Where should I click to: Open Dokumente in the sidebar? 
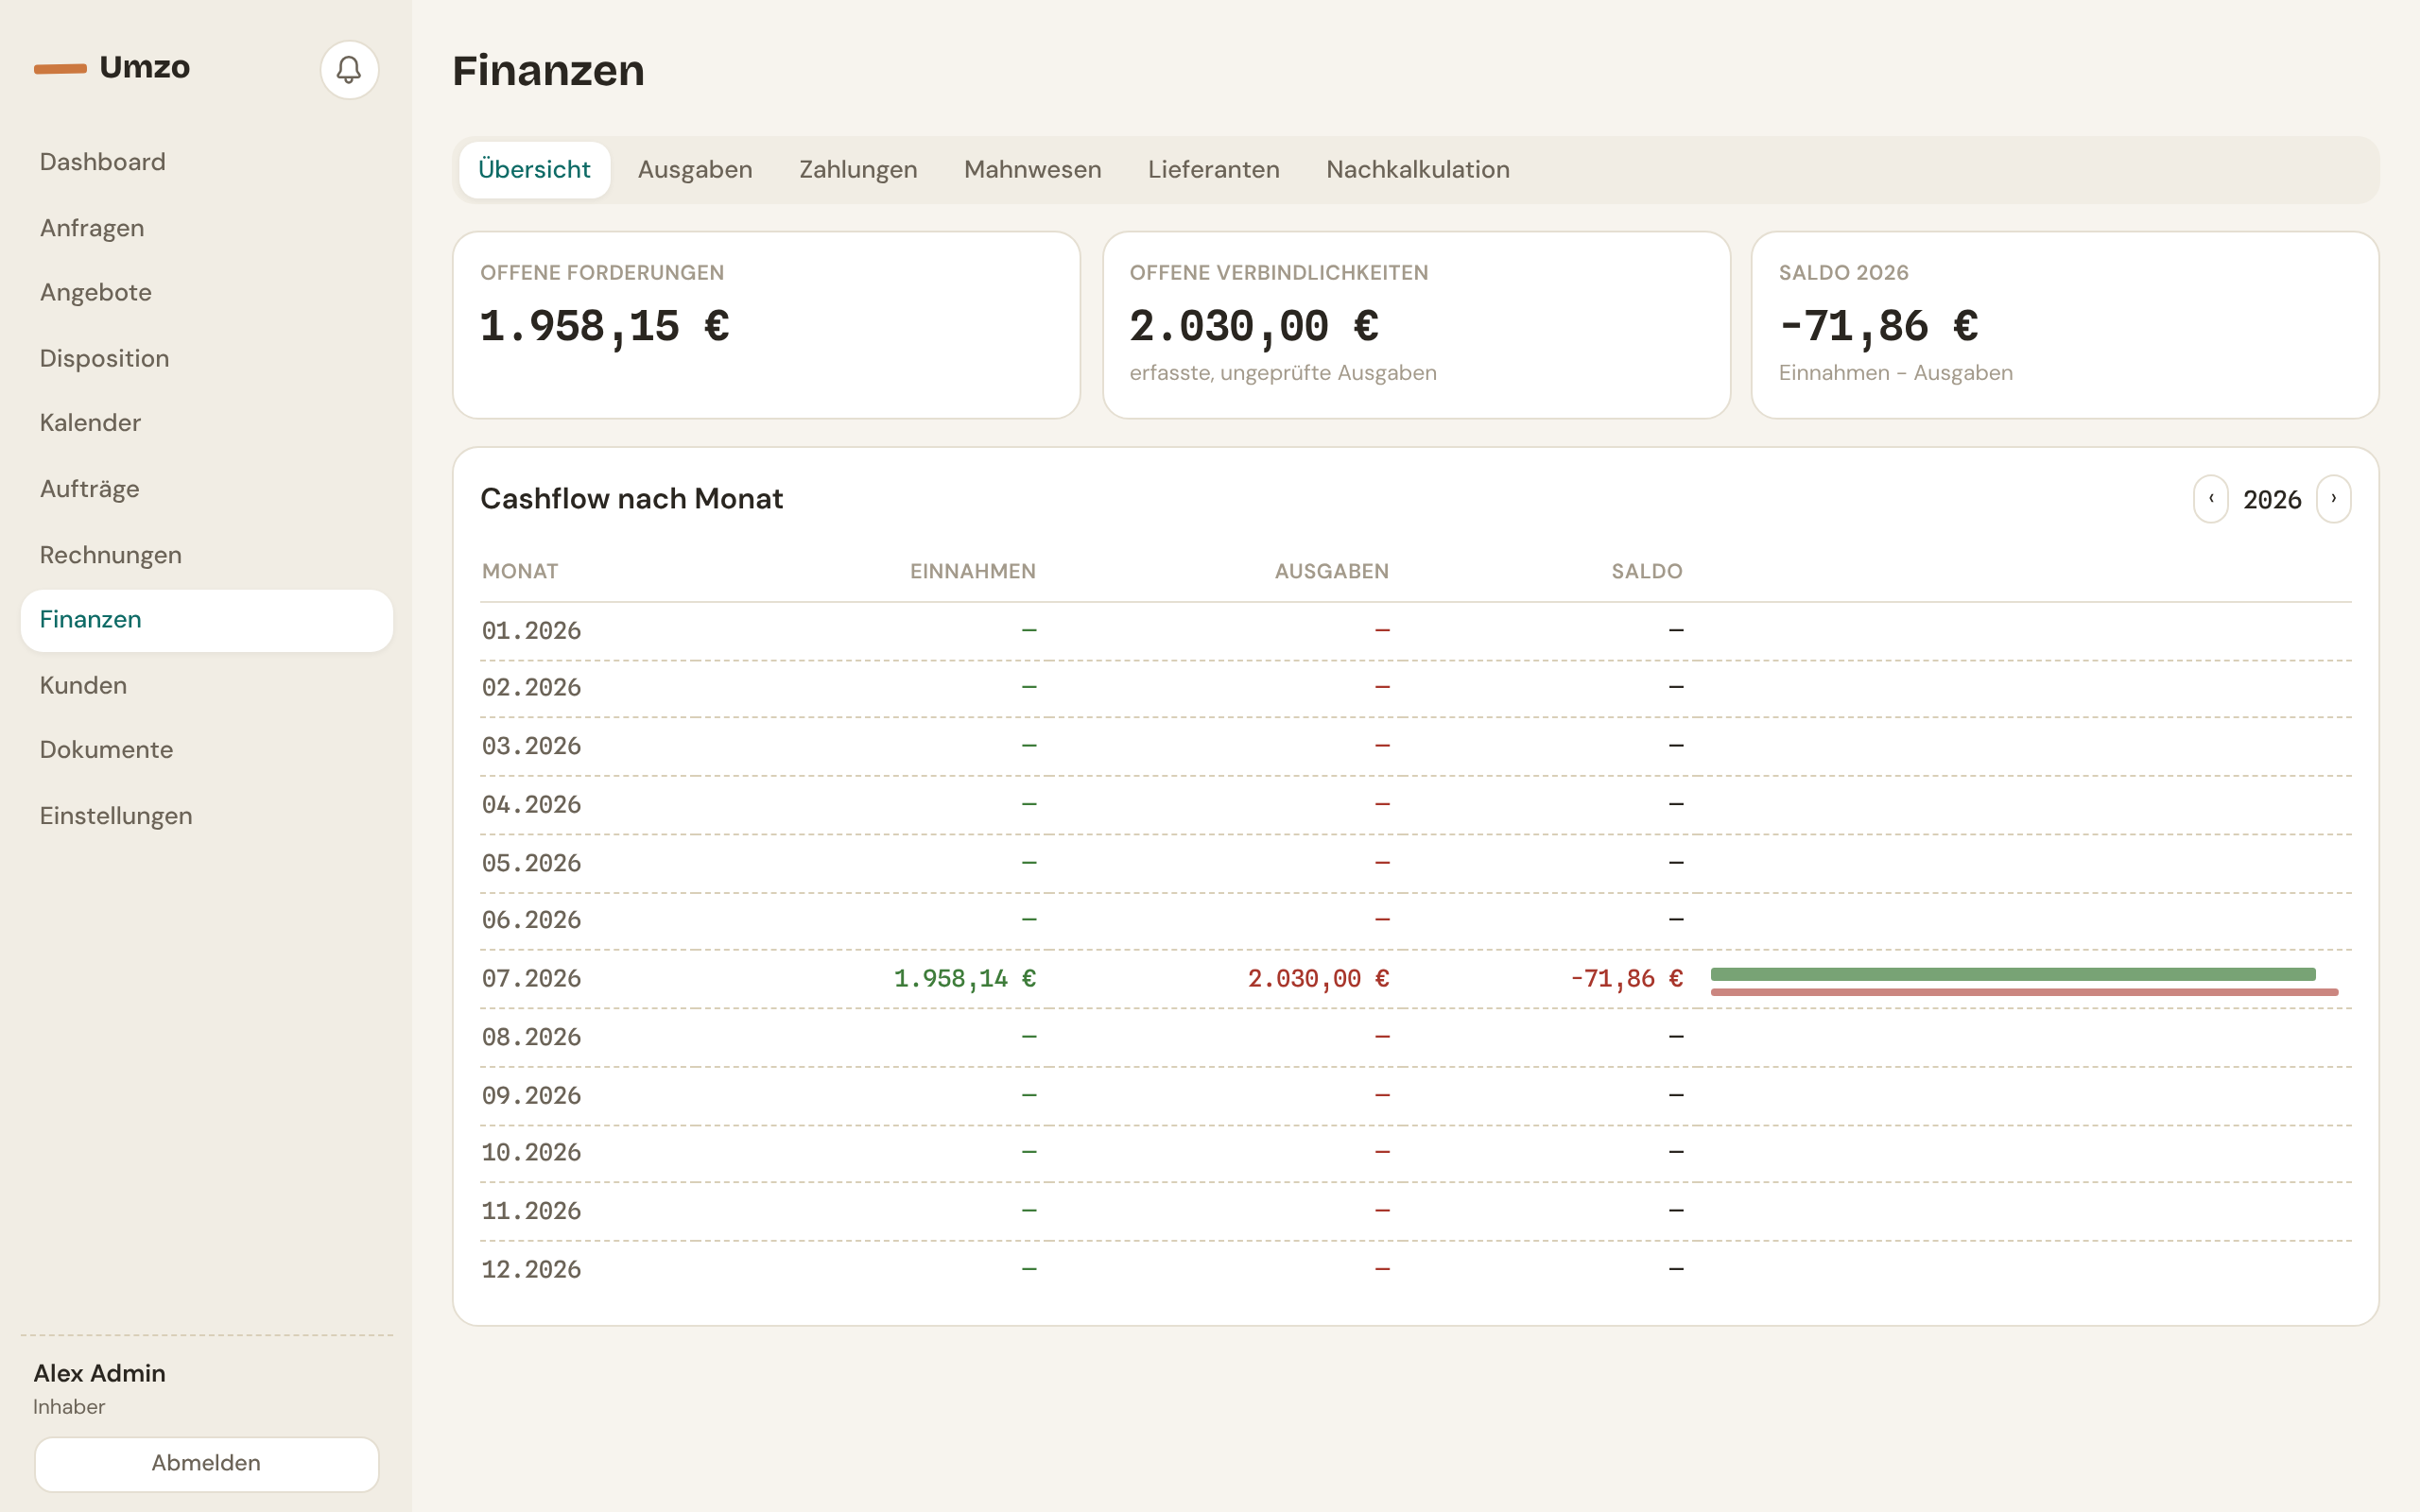(x=207, y=750)
